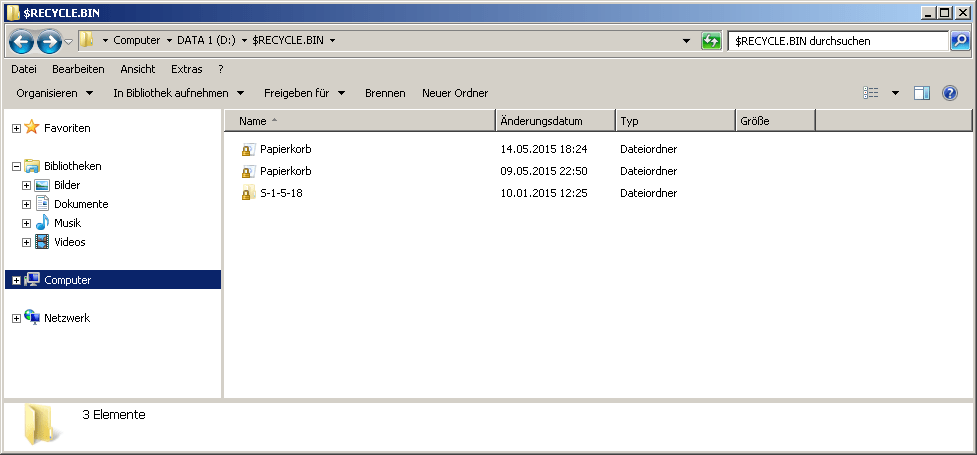The width and height of the screenshot is (977, 455).
Task: Collapse the Bibliotheken tree node
Action: [x=16, y=166]
